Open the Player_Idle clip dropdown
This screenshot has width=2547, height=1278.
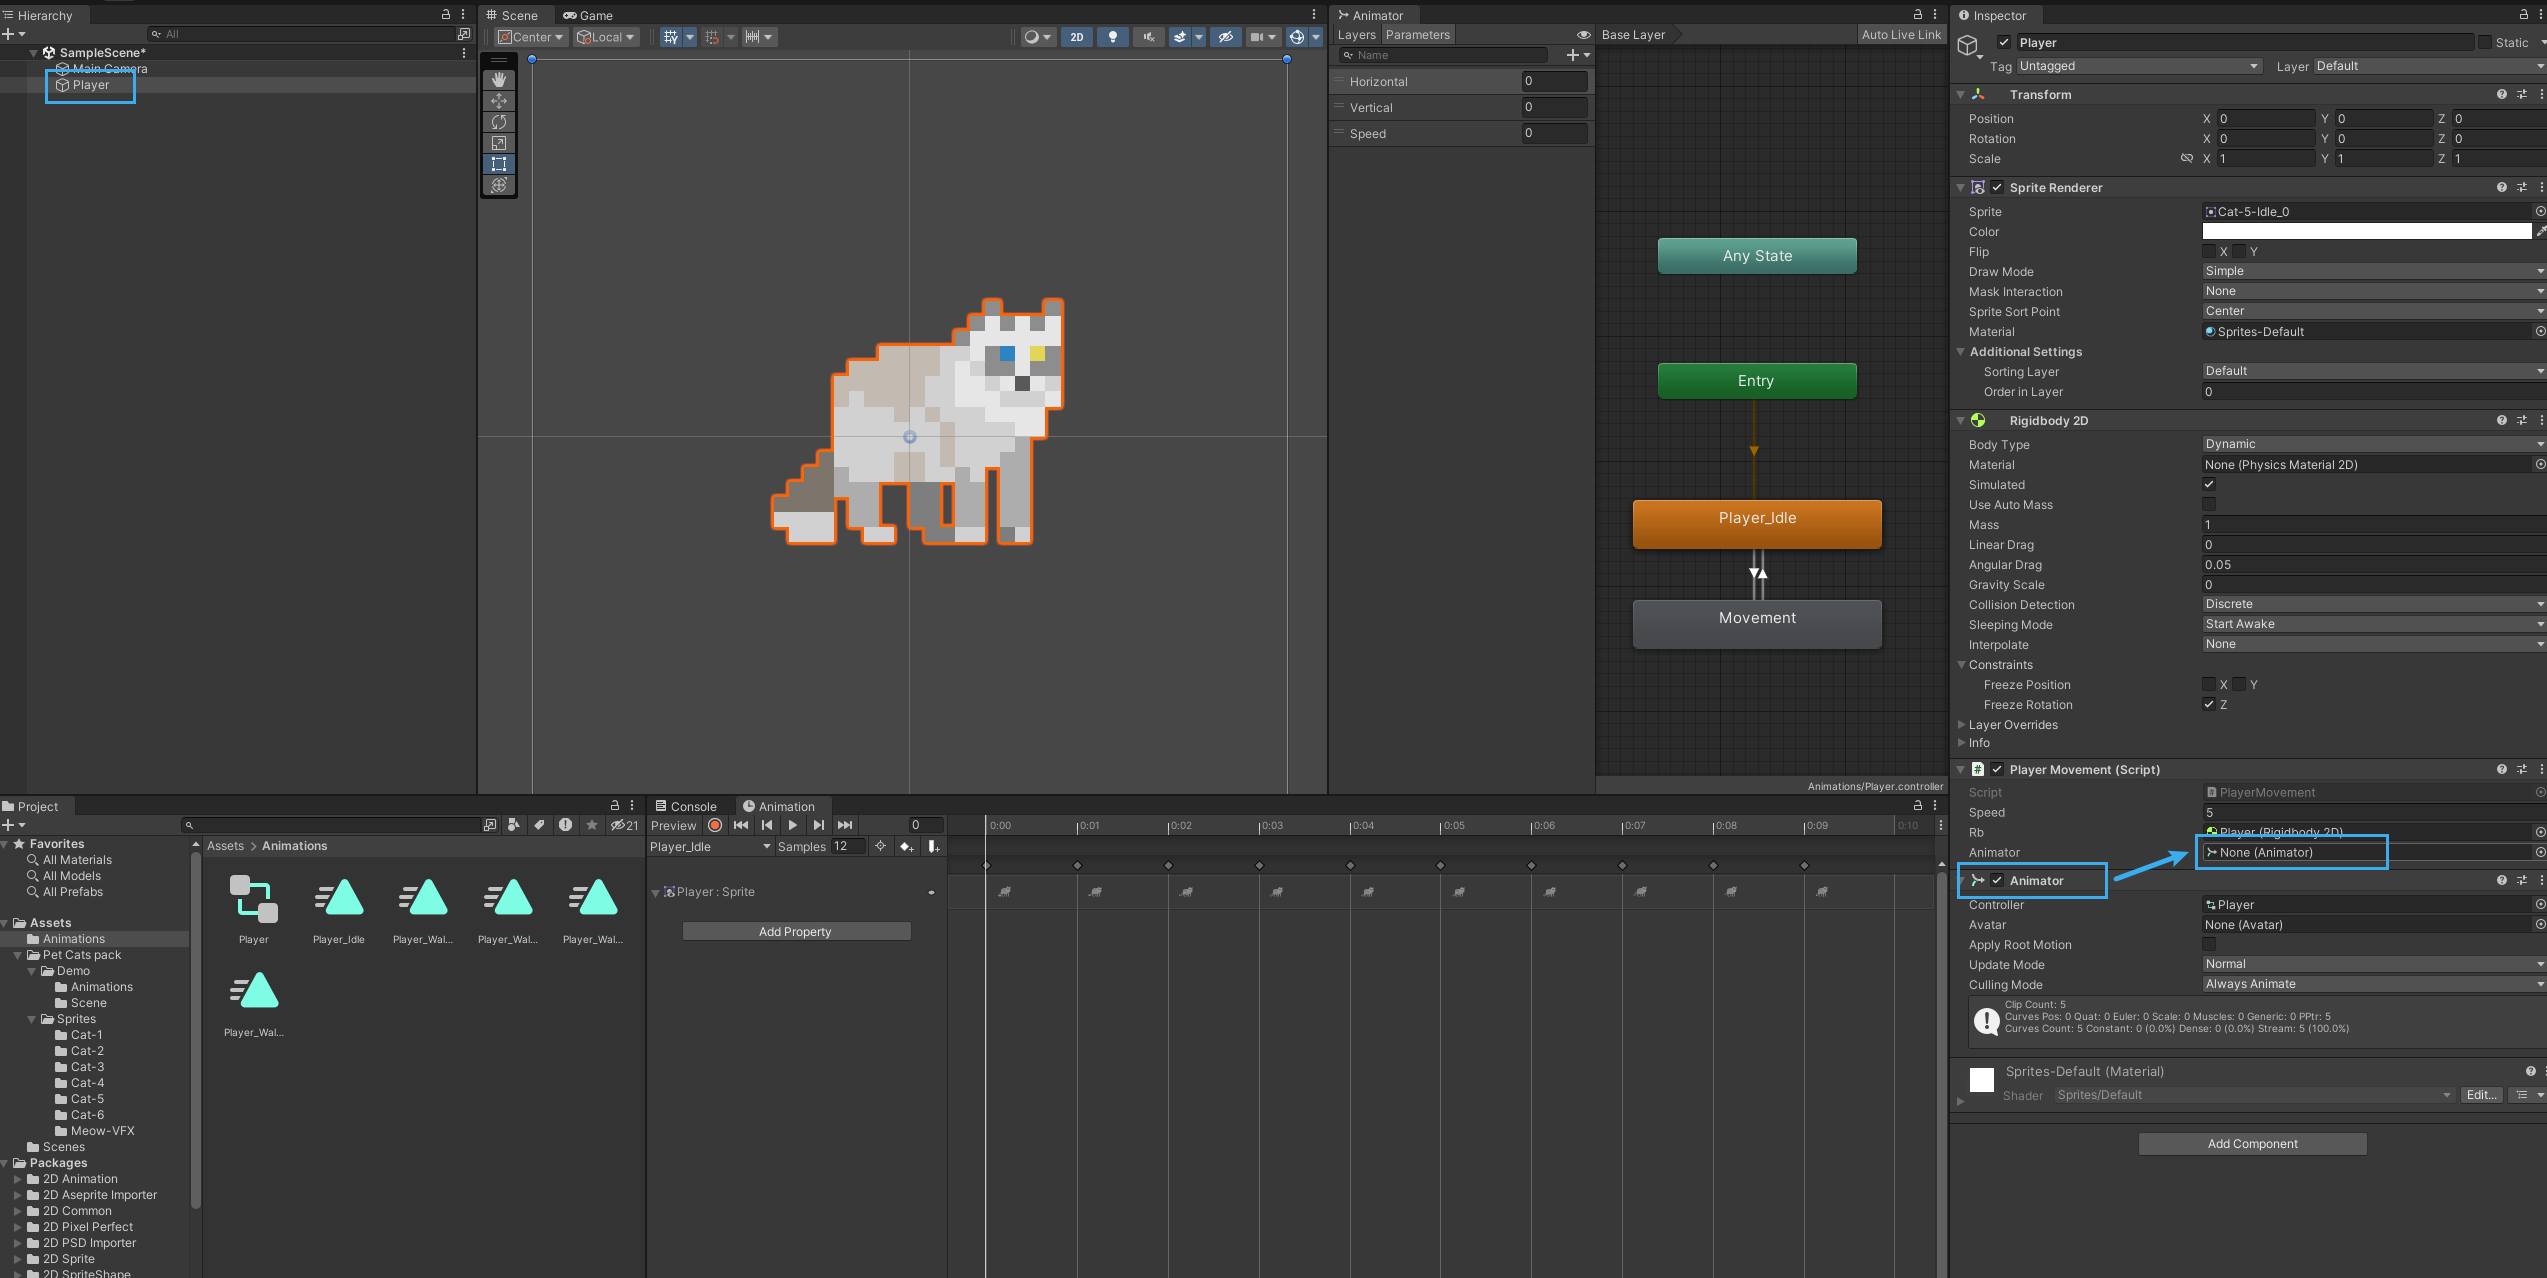tap(710, 847)
